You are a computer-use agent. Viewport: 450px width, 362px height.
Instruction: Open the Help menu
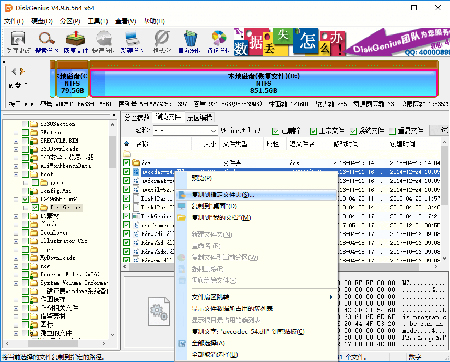[154, 21]
